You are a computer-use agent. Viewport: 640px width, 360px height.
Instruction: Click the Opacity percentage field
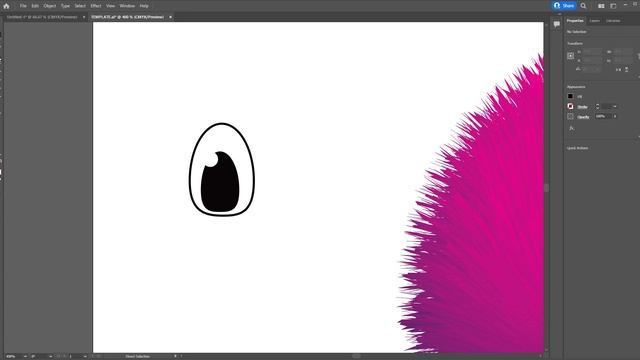pos(603,116)
